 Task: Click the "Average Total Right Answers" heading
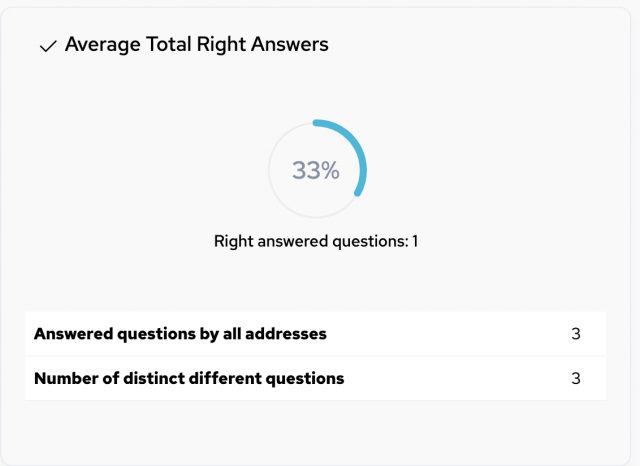coord(196,45)
